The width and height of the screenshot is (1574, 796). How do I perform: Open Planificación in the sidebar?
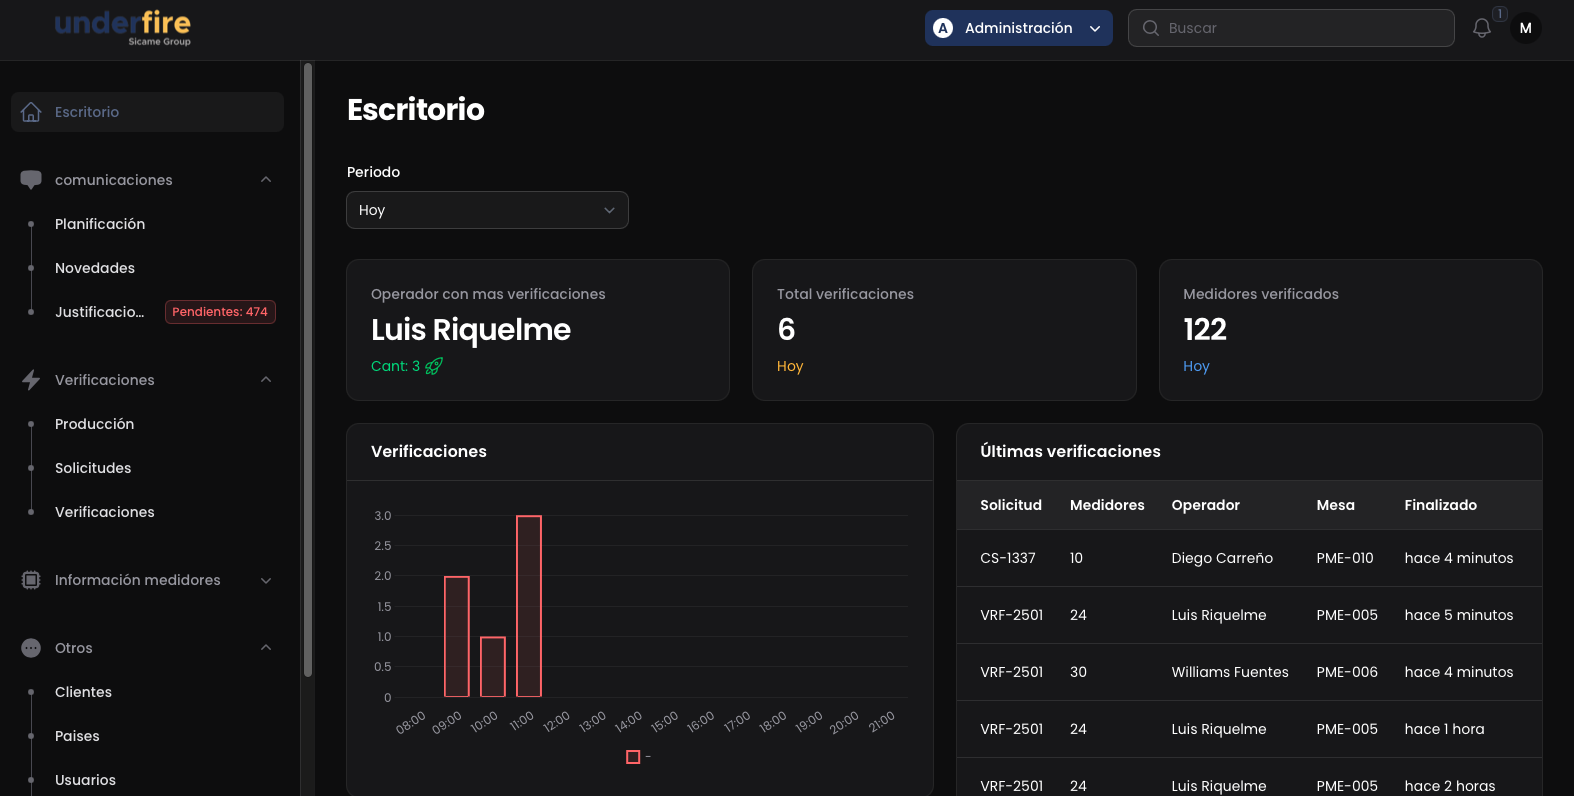(x=100, y=224)
